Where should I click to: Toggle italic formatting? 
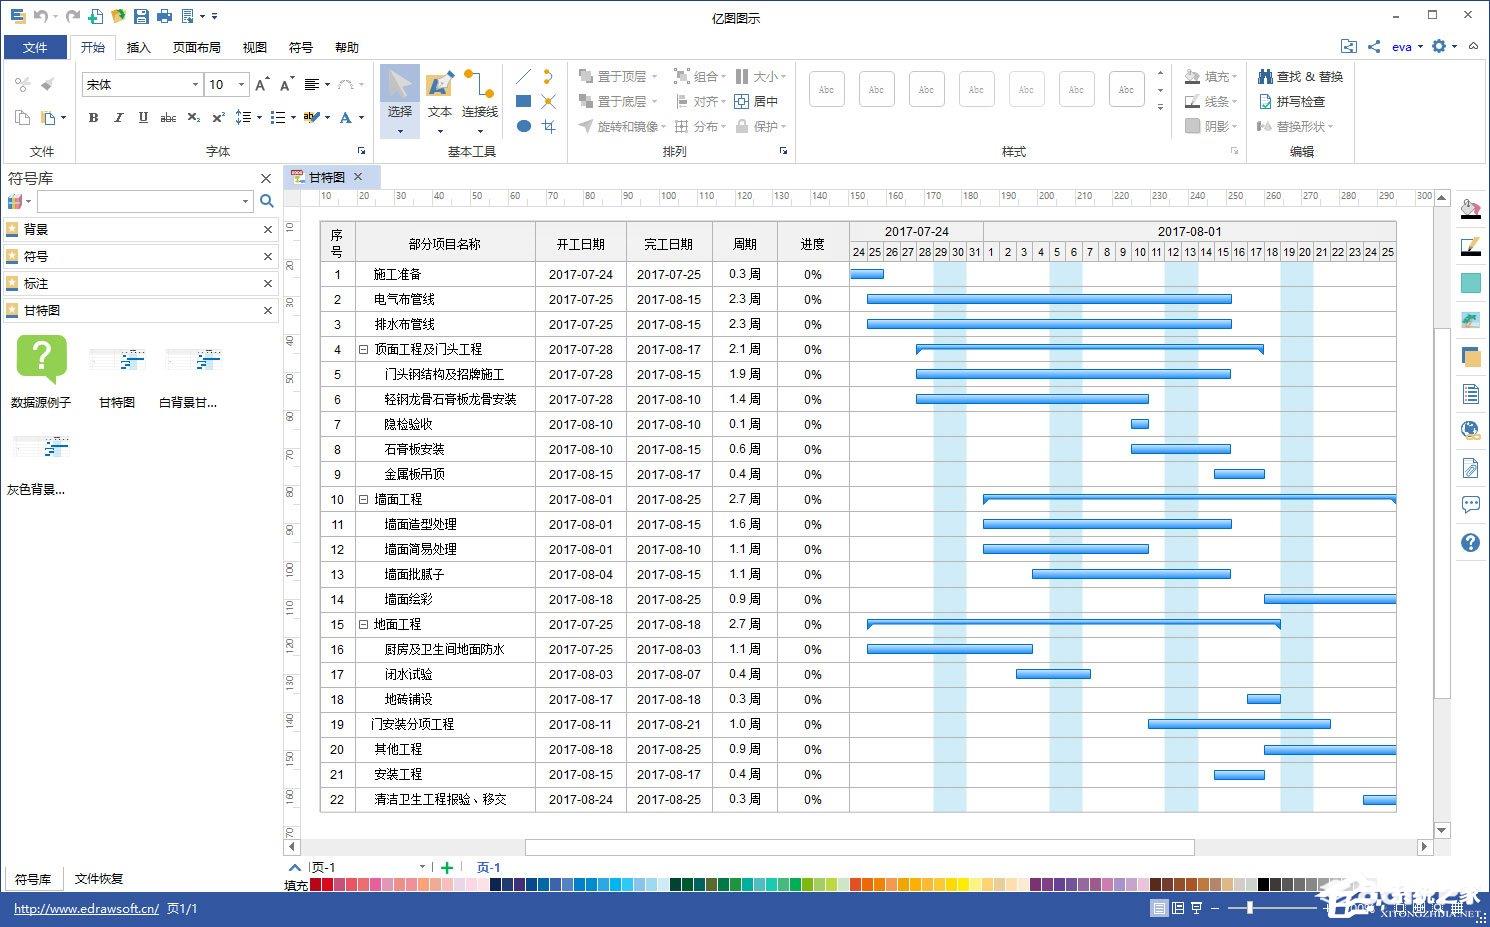(118, 117)
